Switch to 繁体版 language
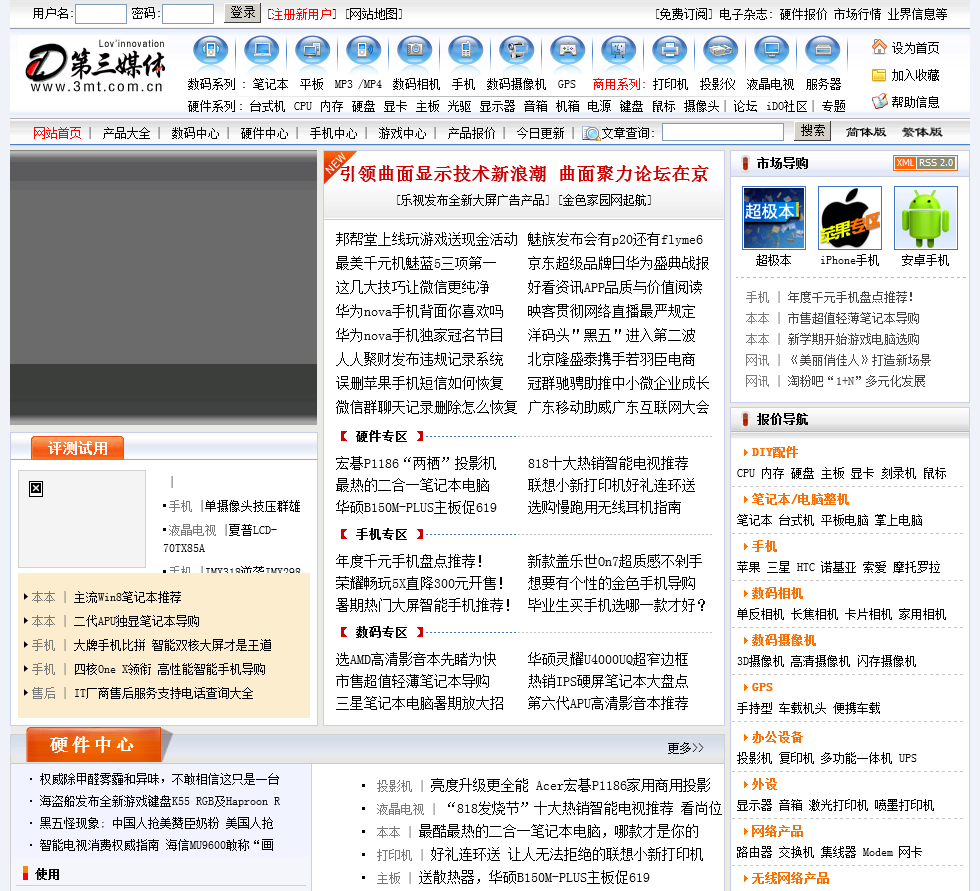The width and height of the screenshot is (980, 891). 922,132
